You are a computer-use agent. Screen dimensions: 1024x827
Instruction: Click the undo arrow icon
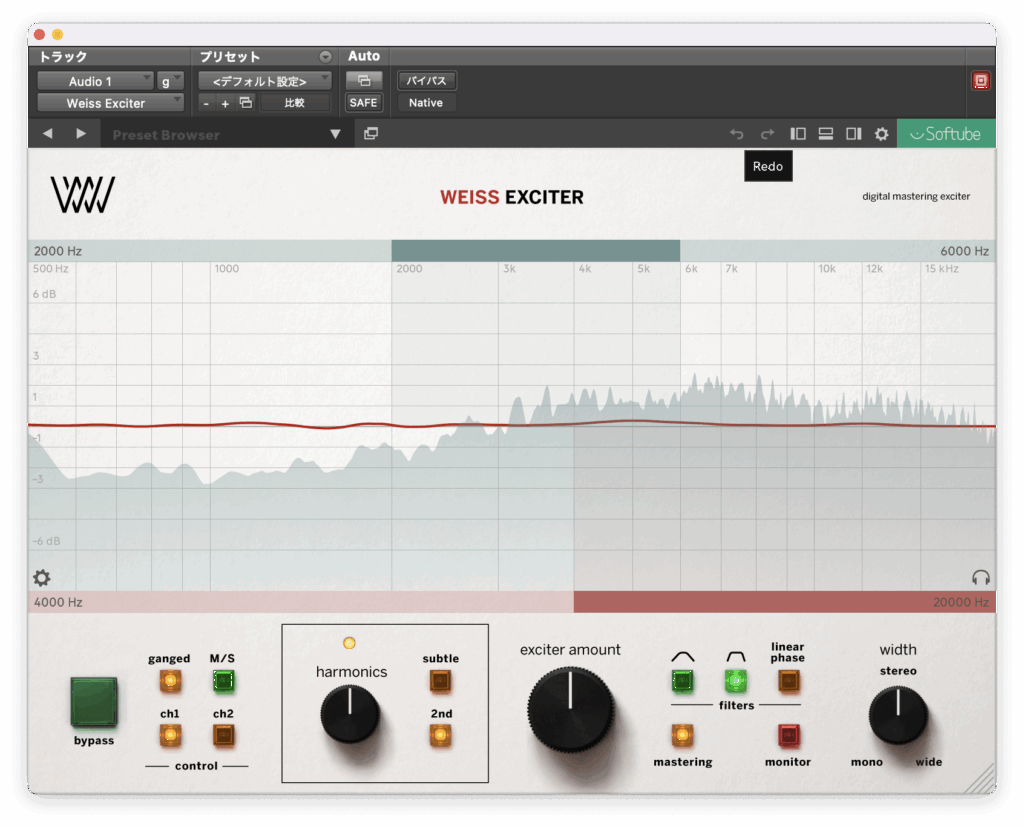click(737, 134)
